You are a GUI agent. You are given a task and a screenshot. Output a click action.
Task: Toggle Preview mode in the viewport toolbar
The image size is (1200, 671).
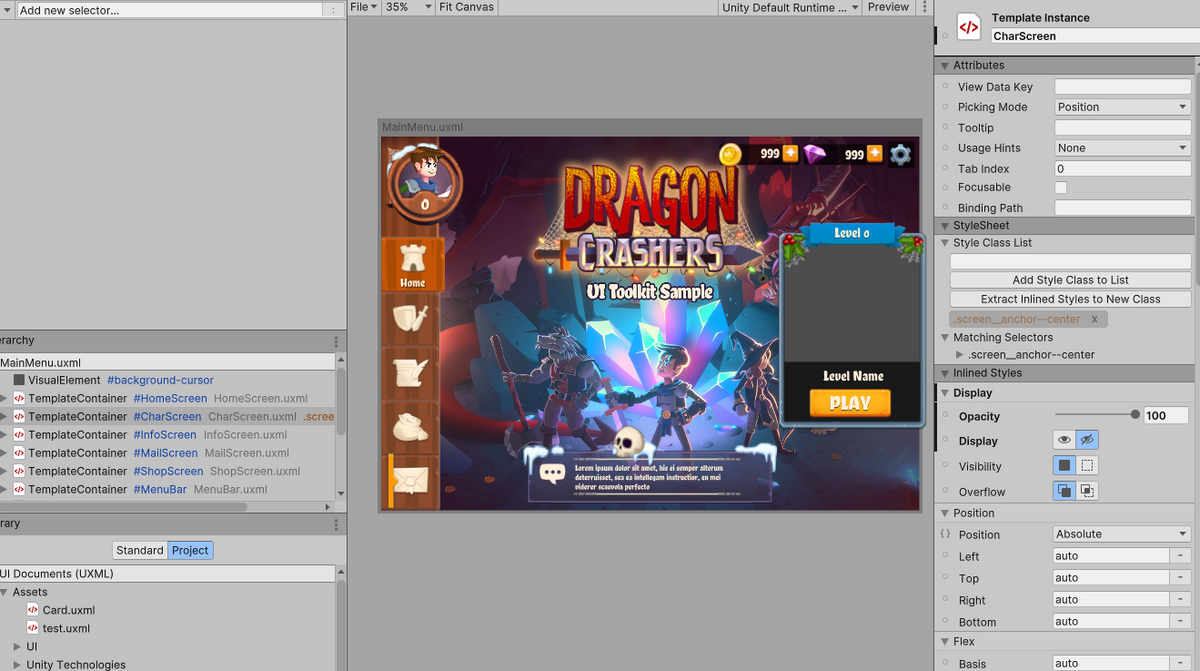point(888,7)
